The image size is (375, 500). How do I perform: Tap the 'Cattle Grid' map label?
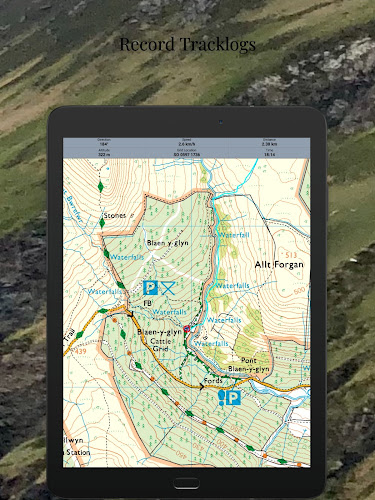pos(160,345)
